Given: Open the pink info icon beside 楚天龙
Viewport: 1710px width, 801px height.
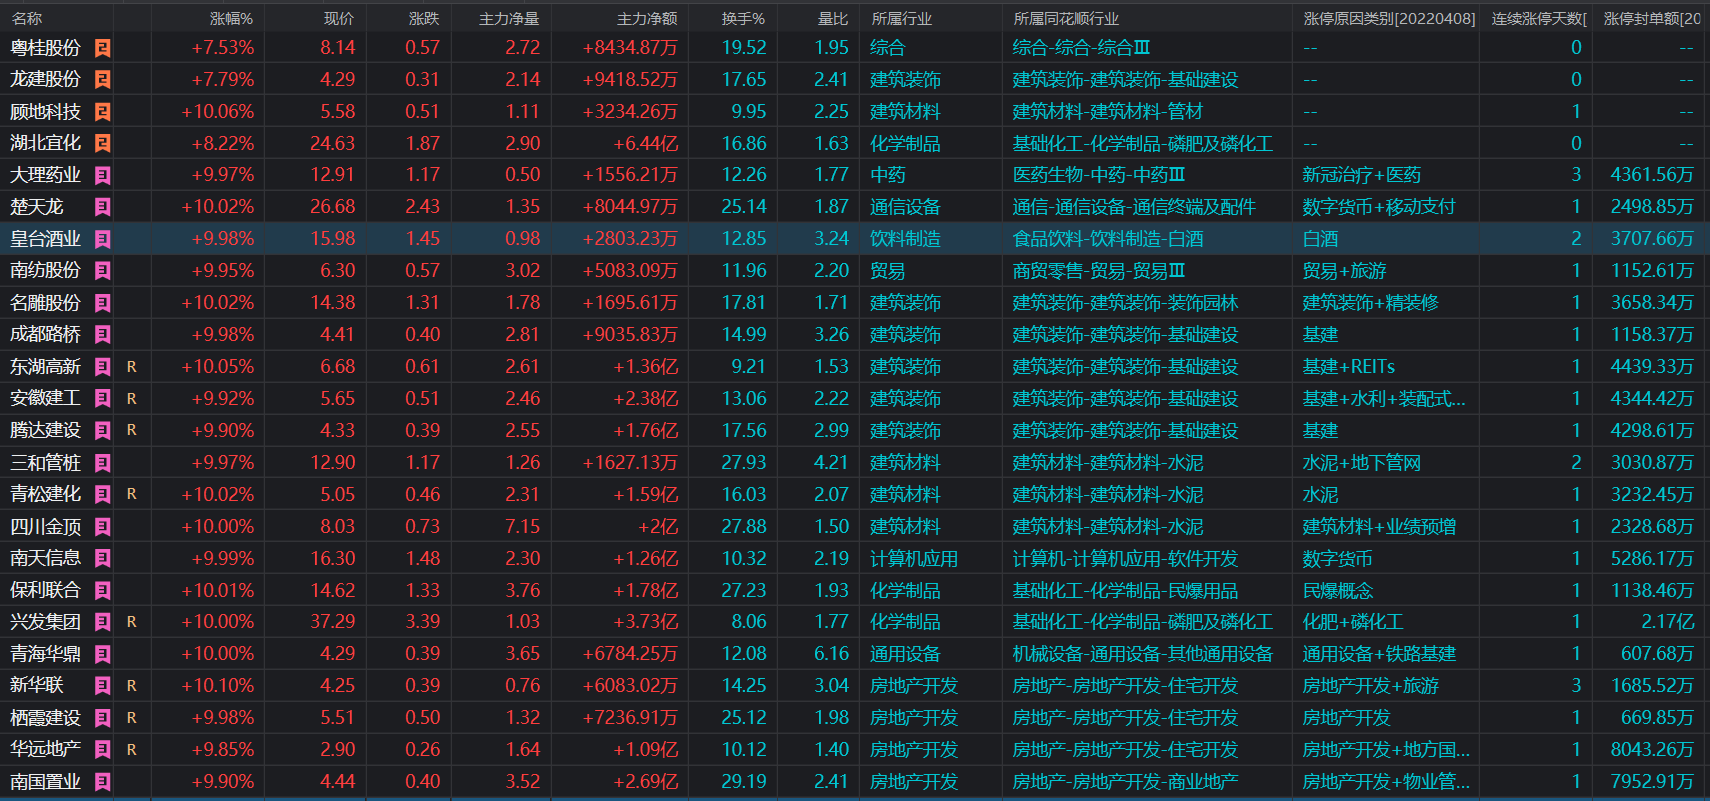Looking at the screenshot, I should pos(102,207).
